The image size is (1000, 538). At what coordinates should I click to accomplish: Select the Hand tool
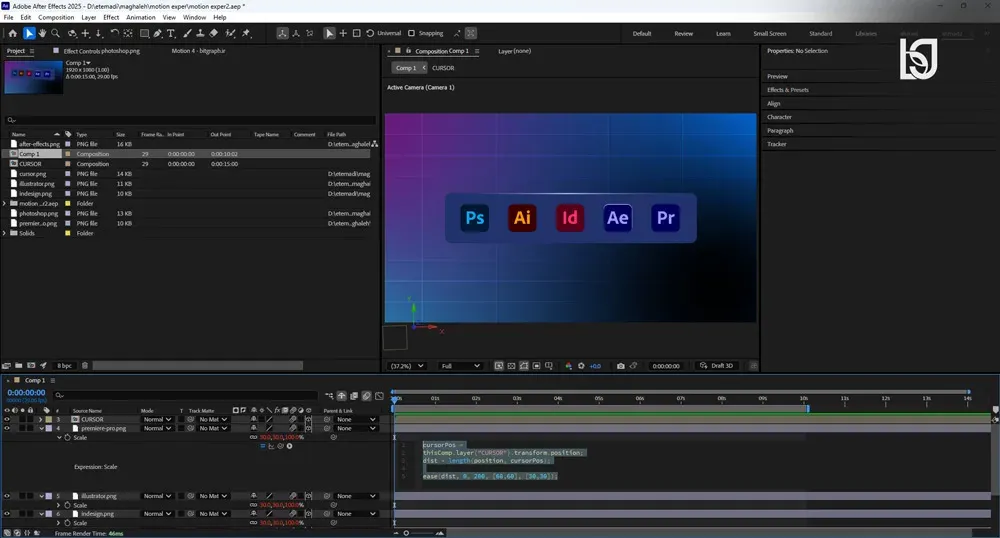click(x=42, y=33)
